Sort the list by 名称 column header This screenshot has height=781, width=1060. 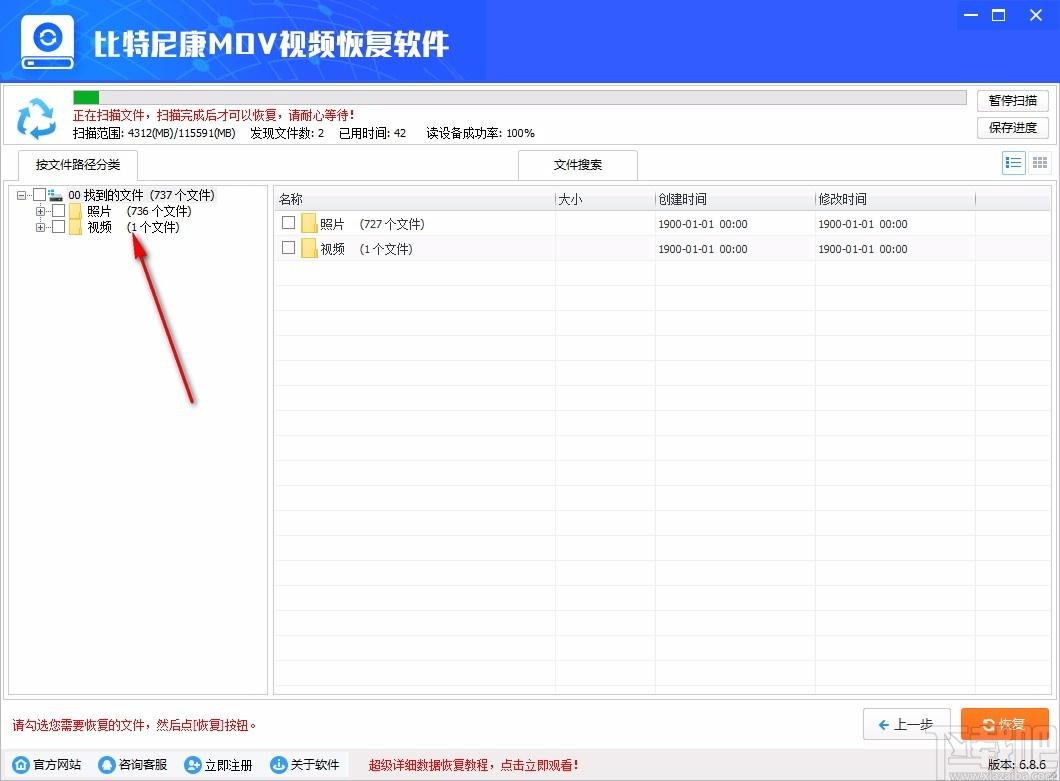pyautogui.click(x=414, y=199)
